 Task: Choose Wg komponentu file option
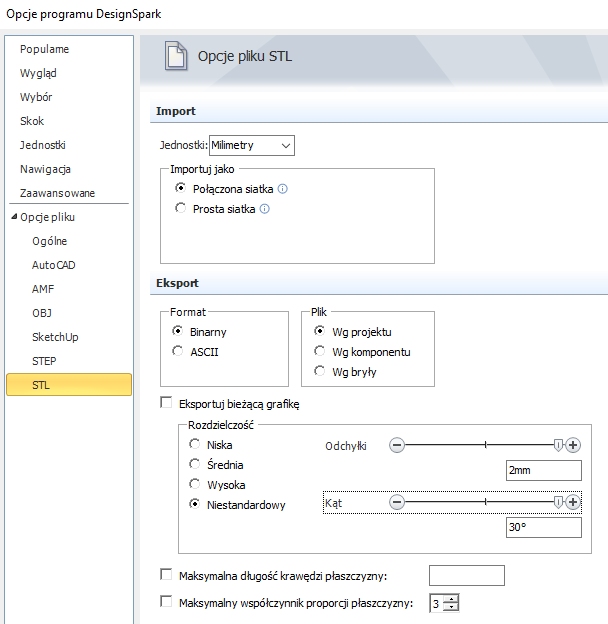point(320,351)
